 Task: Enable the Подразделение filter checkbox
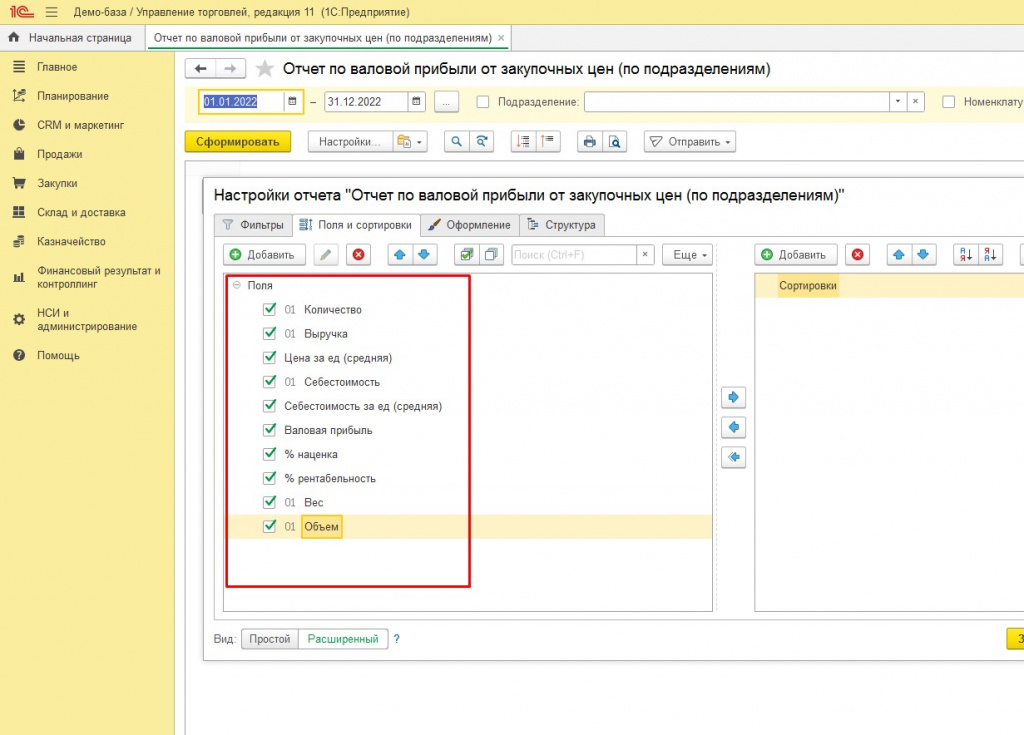[483, 102]
